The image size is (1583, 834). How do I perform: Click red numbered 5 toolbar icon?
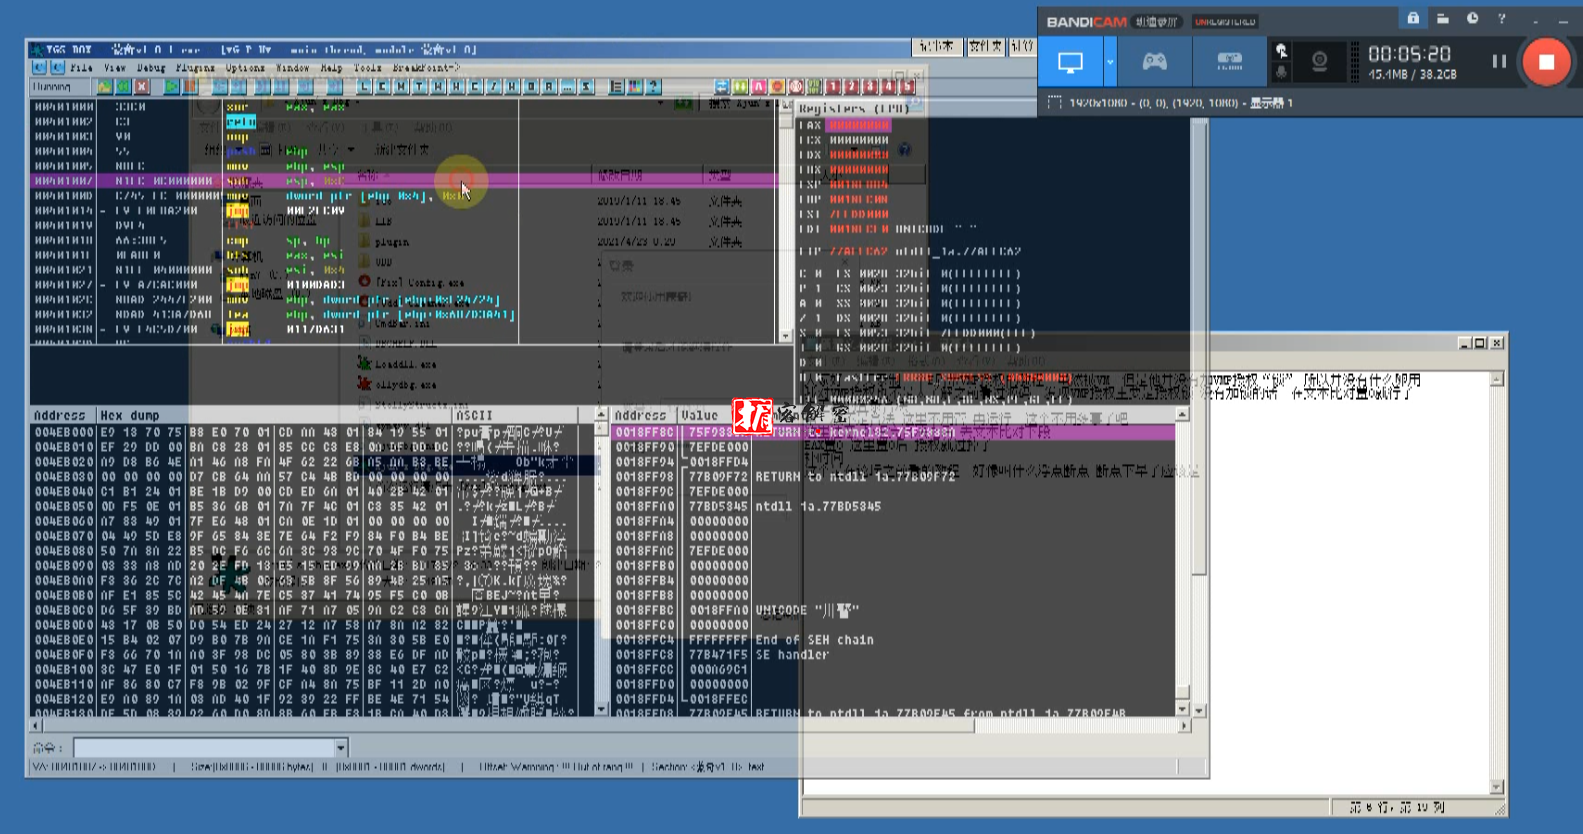[x=907, y=87]
